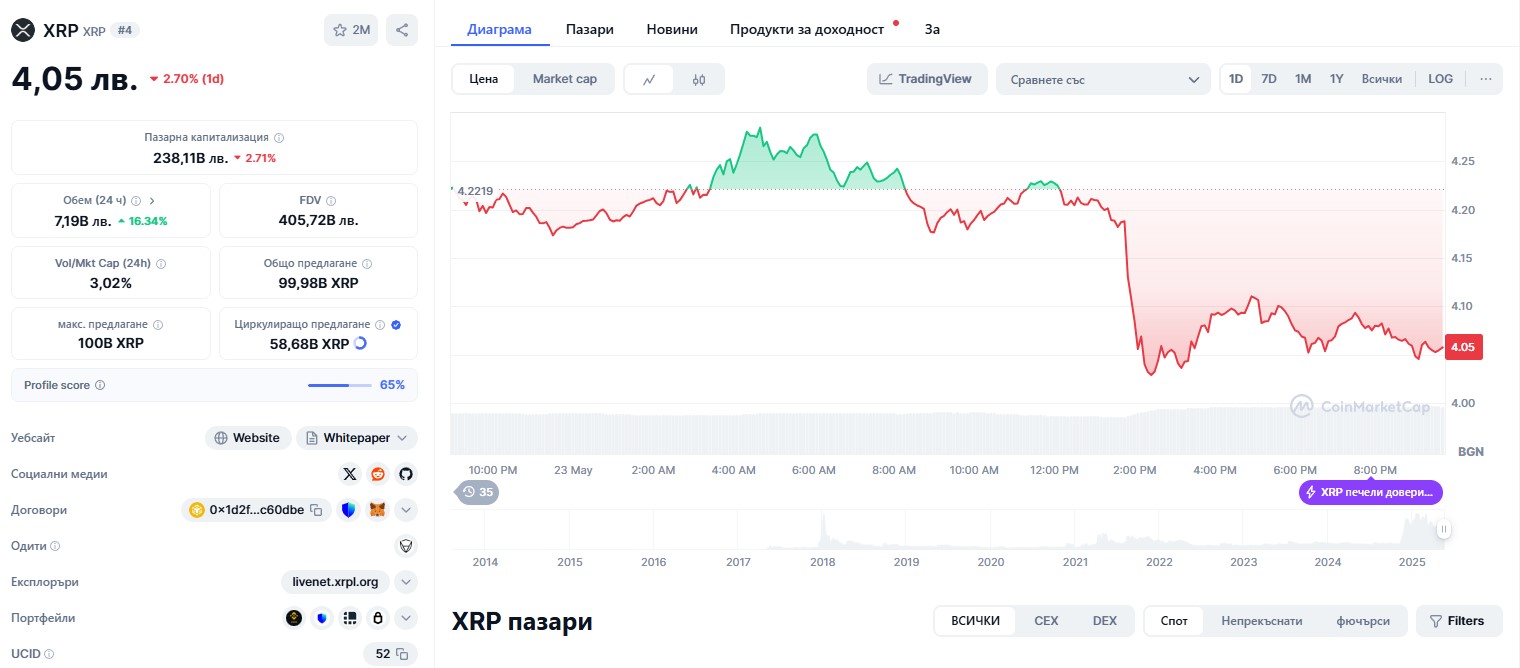This screenshot has width=1520, height=668.
Task: Copy the 0x1d2f...c60dbe contract address
Action: pyautogui.click(x=317, y=510)
